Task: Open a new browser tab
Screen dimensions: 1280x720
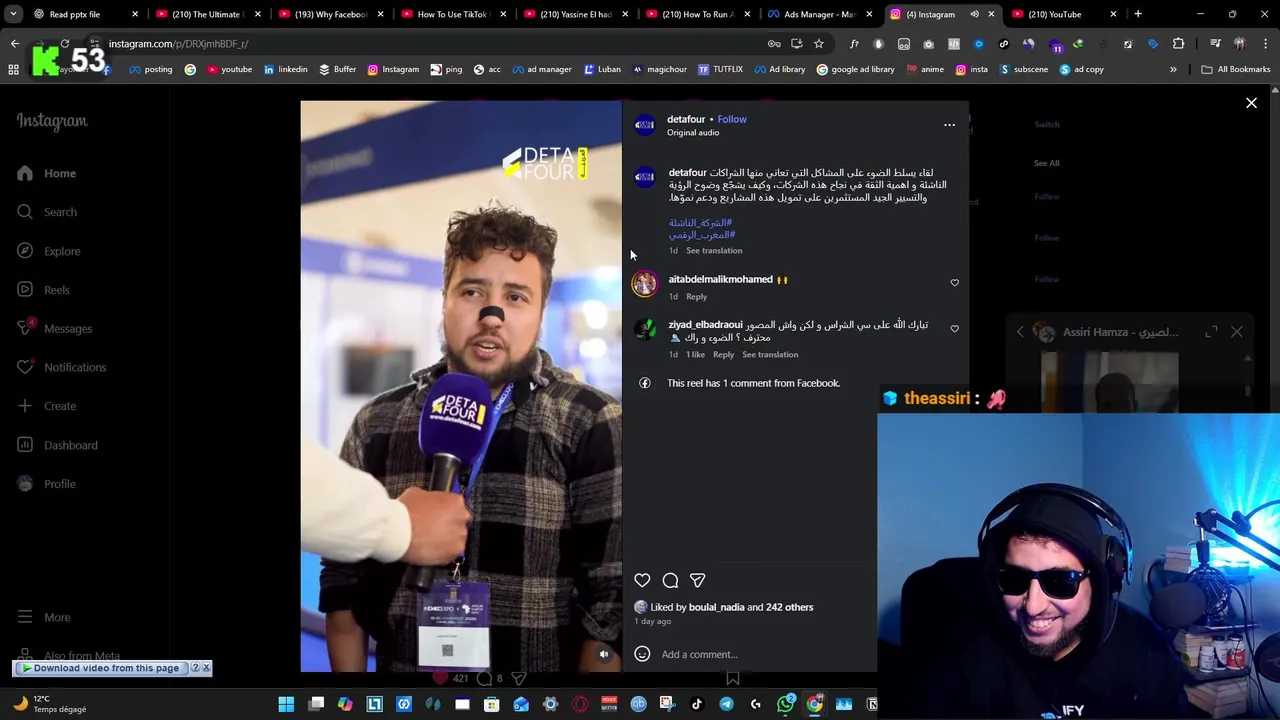Action: tap(1138, 14)
